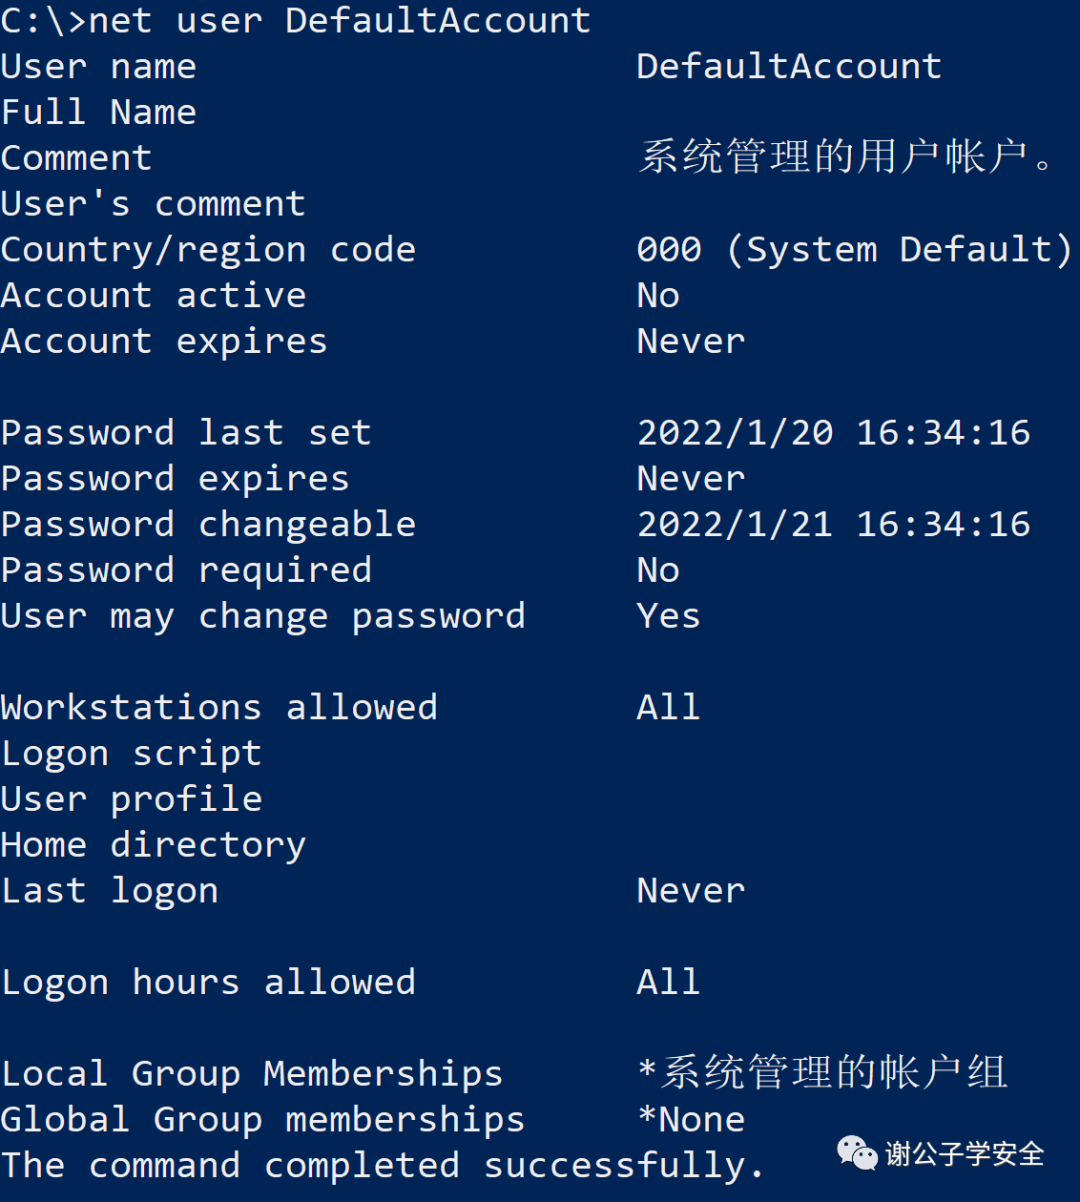
Task: Click the 谢公子学安全 watermark text
Action: point(964,1154)
